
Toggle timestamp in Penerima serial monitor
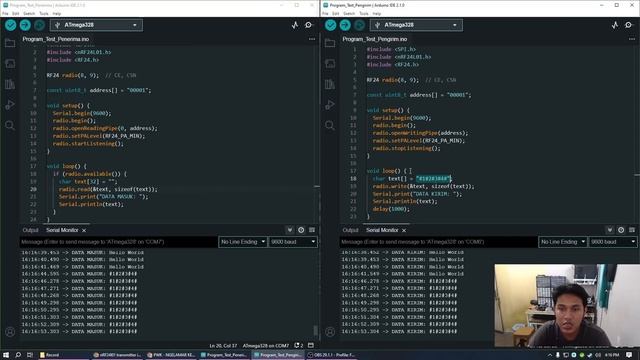(x=301, y=230)
